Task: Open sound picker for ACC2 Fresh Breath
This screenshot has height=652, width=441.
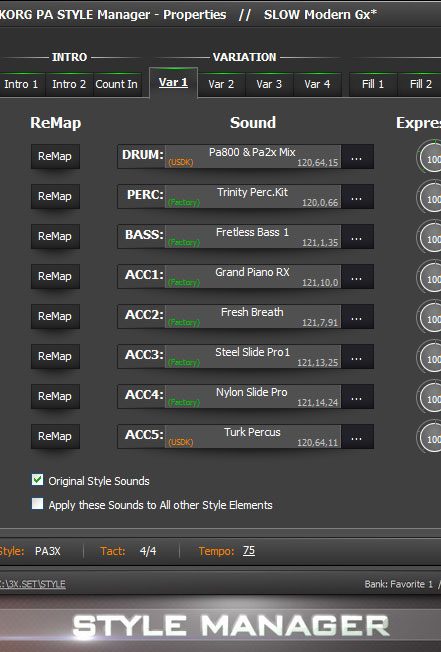Action: (357, 316)
